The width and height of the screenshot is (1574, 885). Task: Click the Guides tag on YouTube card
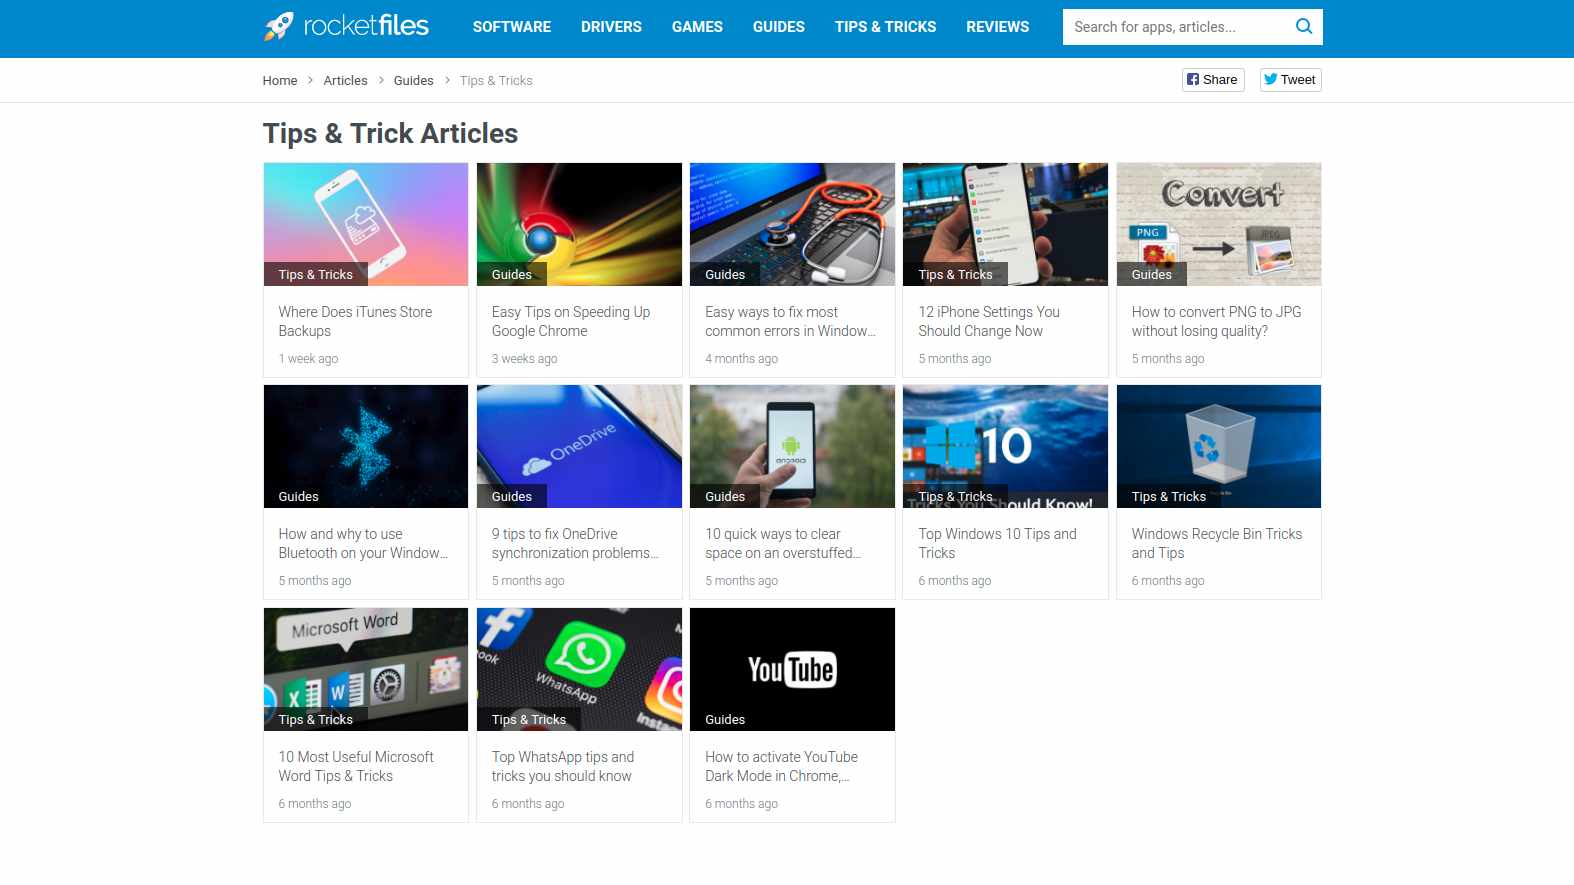[725, 719]
